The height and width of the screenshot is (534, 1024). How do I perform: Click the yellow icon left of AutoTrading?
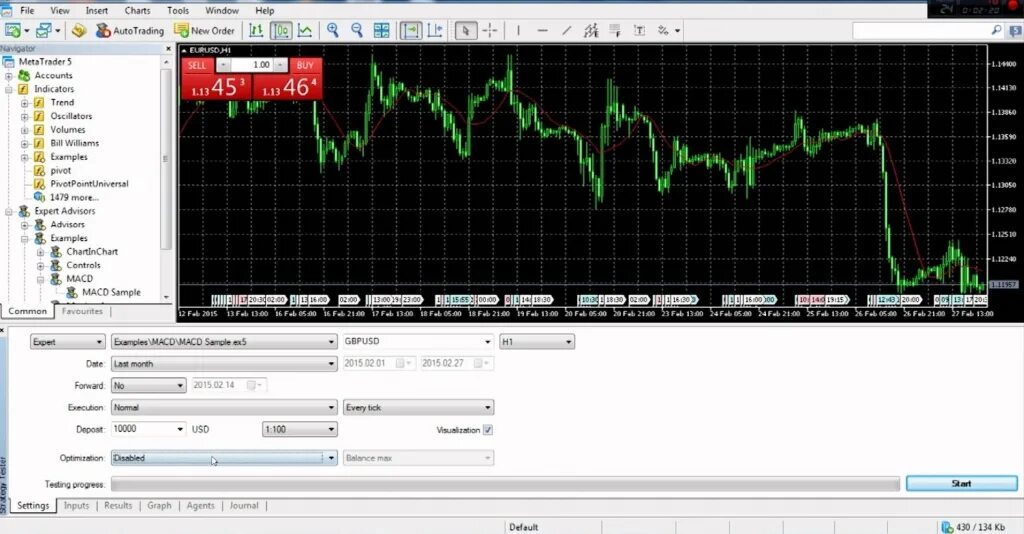79,30
